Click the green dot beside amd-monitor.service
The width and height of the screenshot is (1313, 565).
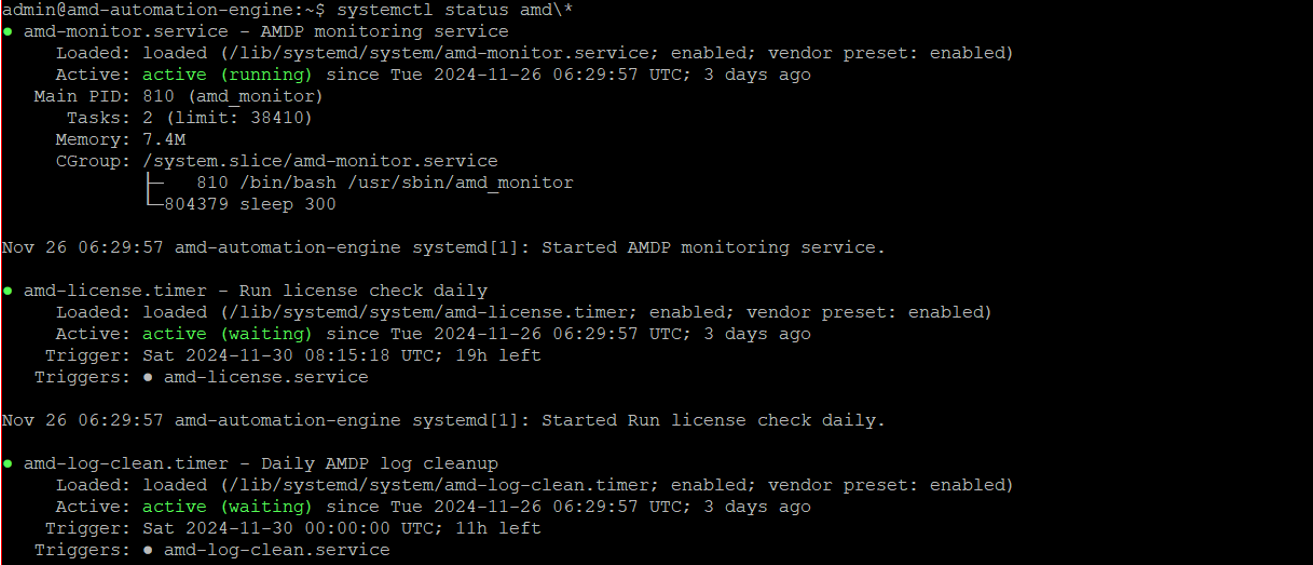click(8, 32)
